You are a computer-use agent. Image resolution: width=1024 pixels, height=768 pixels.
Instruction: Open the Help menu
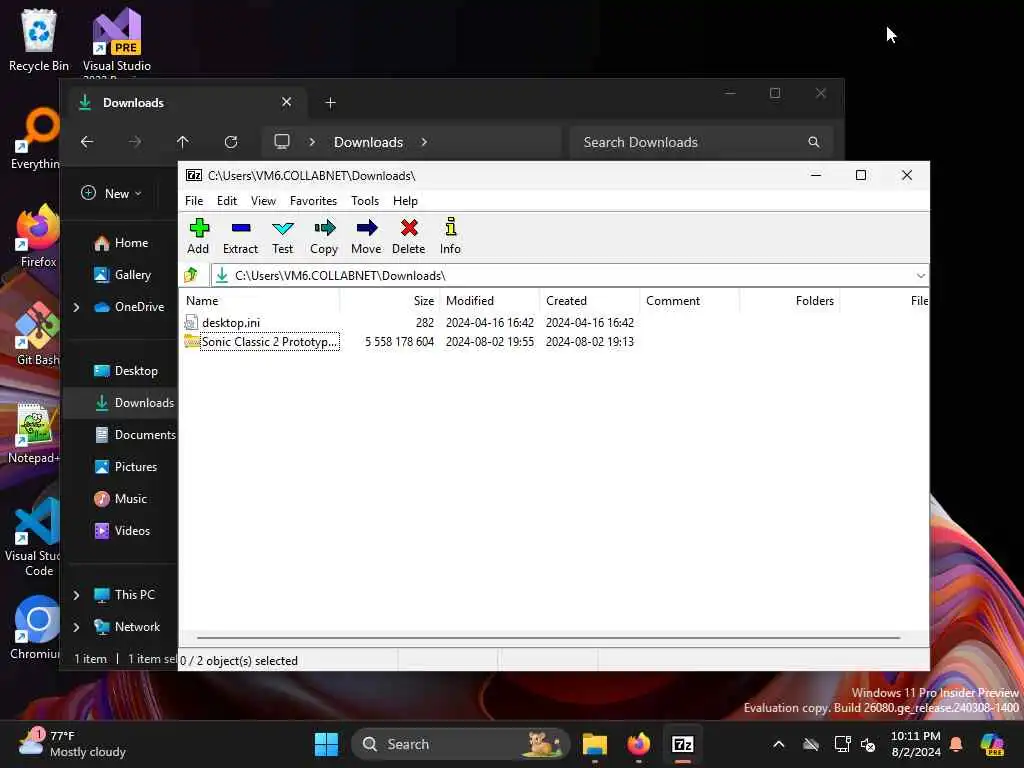[x=405, y=201]
